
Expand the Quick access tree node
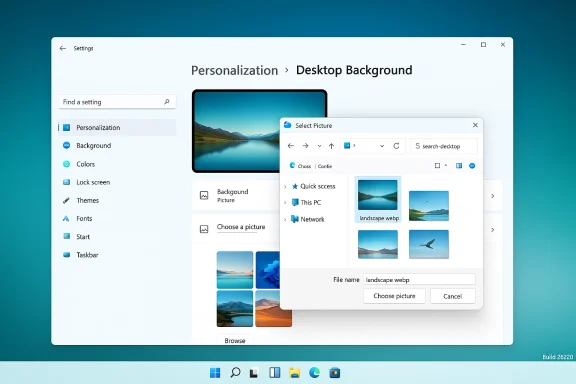coord(285,187)
